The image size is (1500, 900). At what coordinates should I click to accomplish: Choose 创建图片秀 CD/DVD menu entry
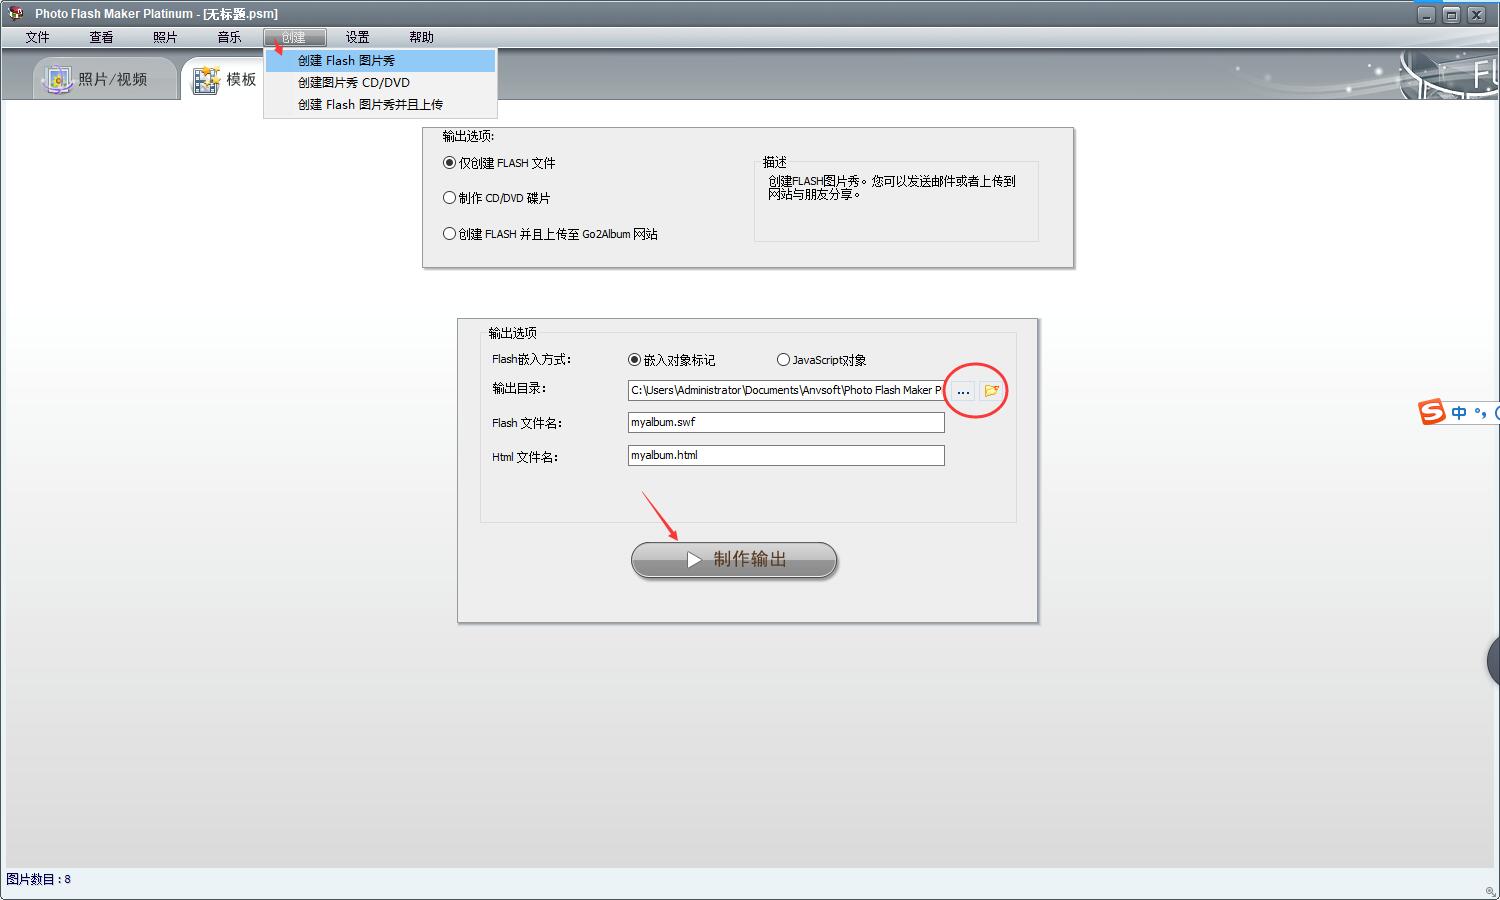point(380,83)
